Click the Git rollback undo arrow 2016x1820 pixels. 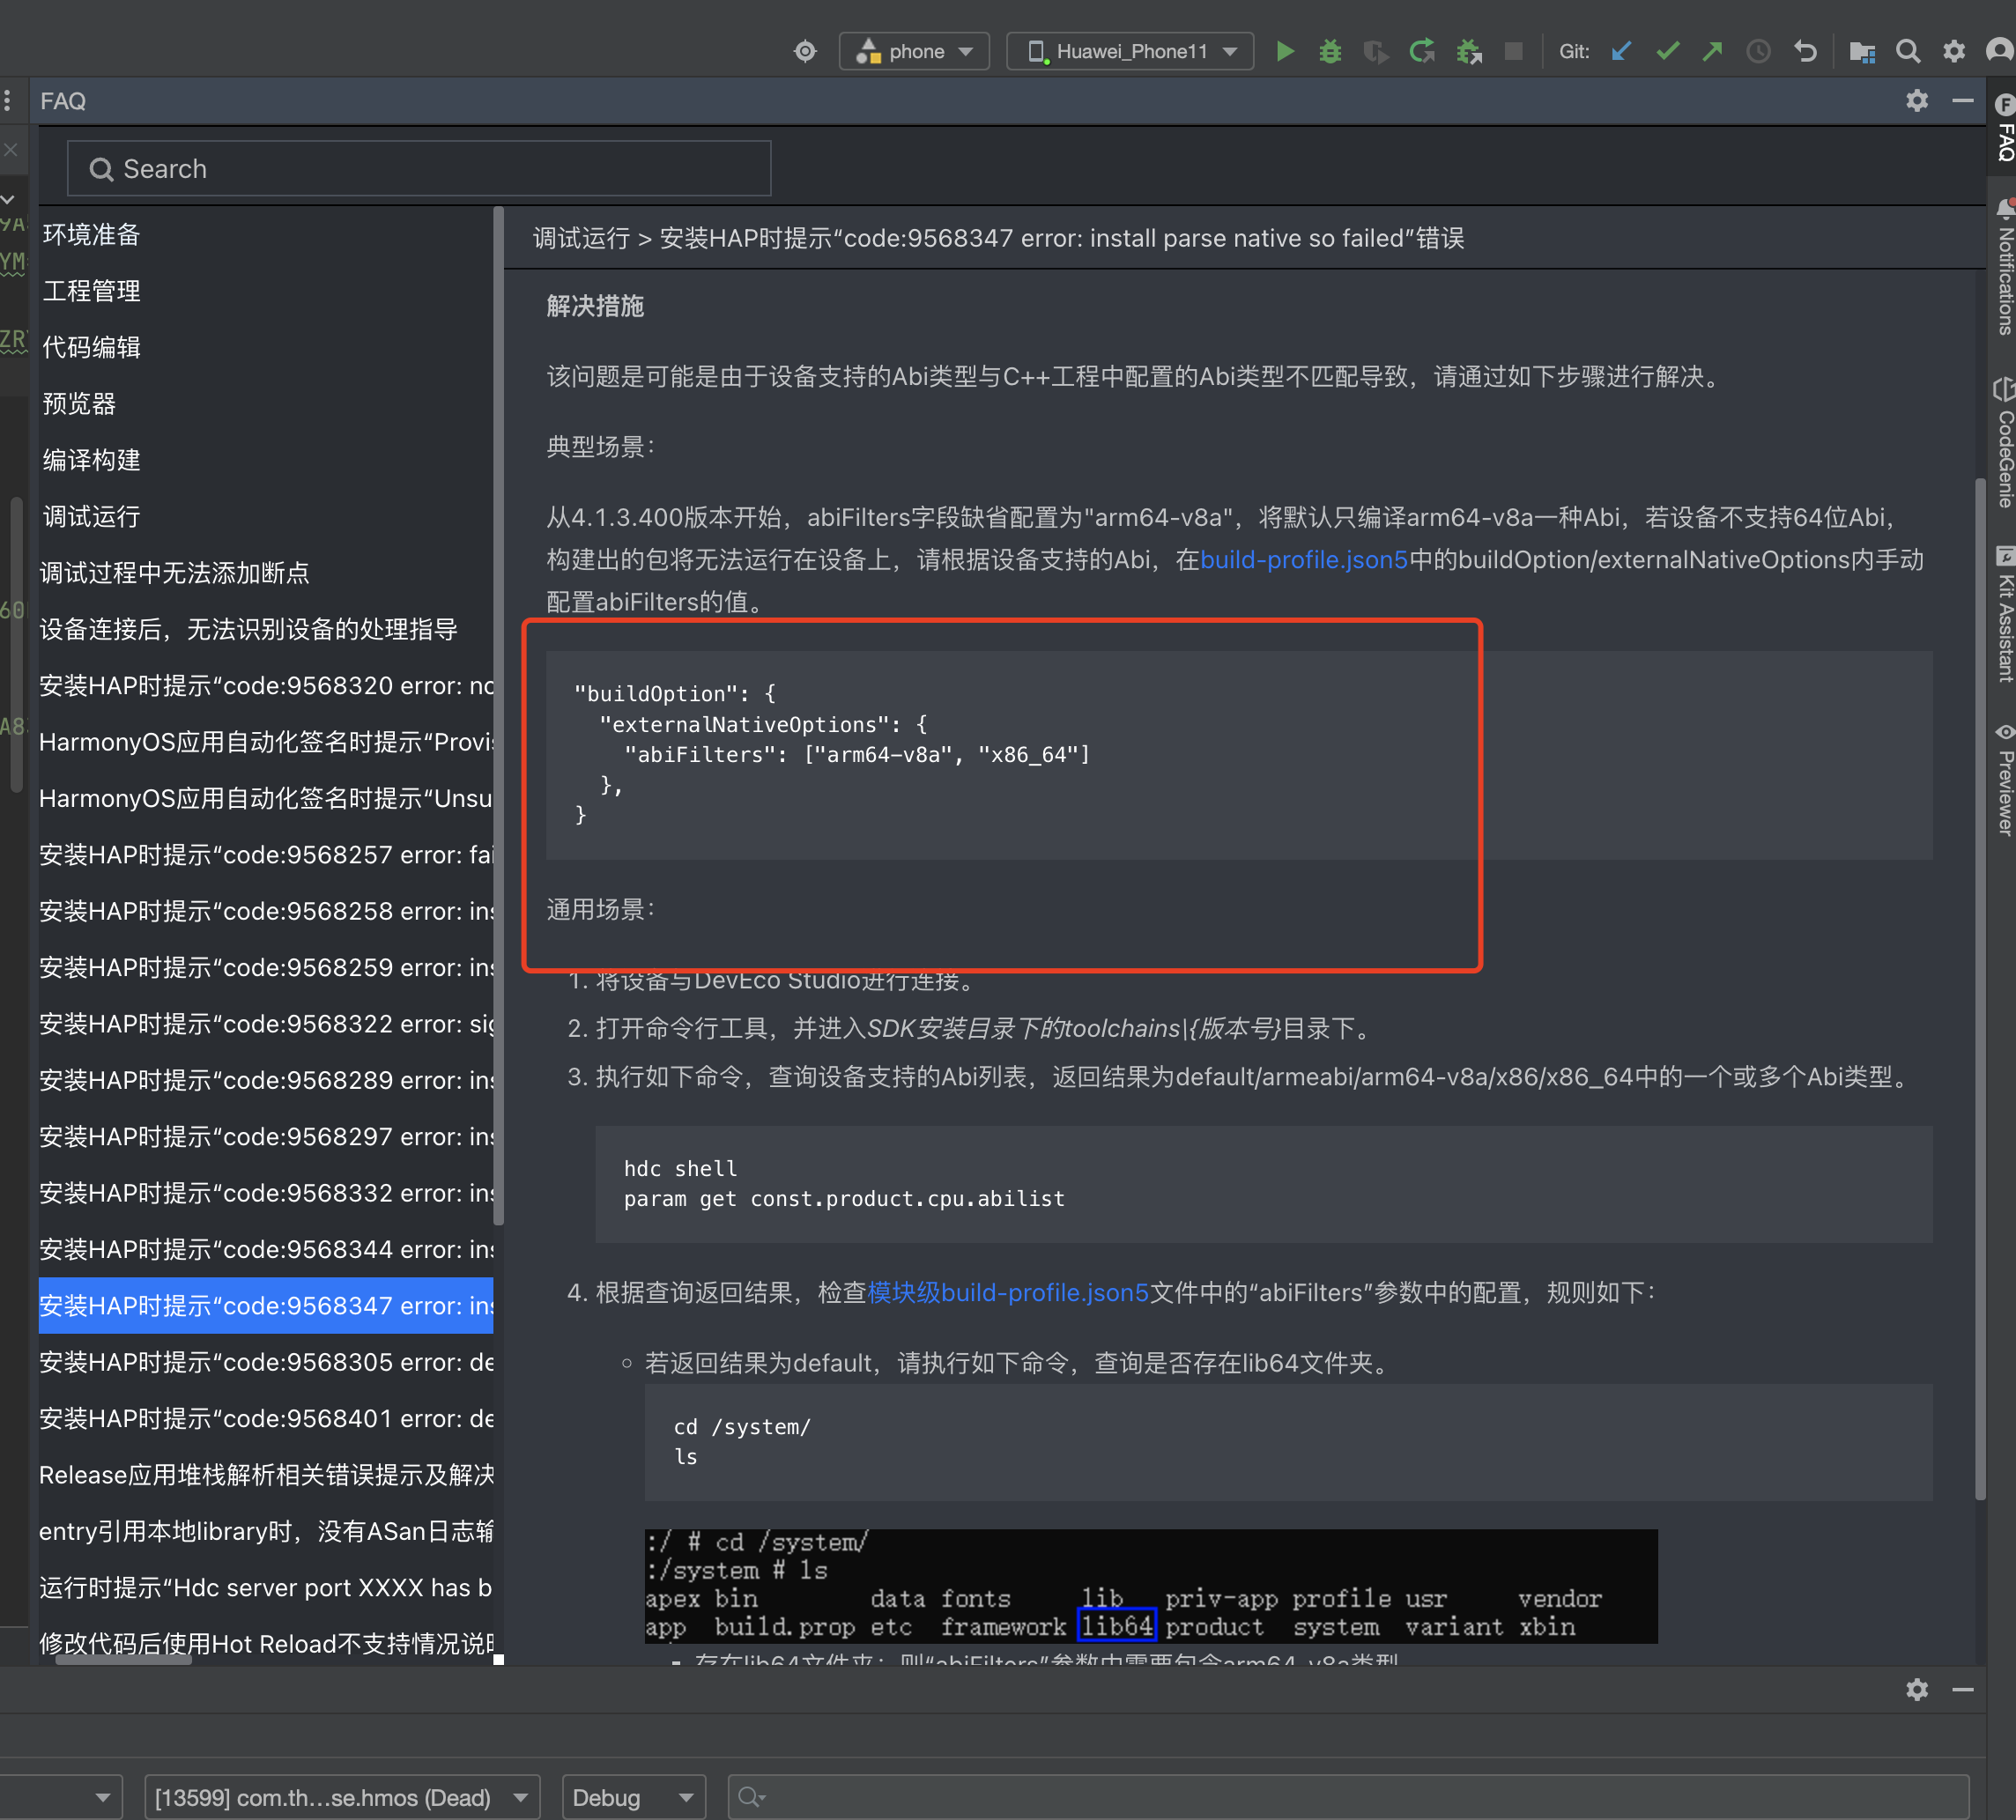coord(1805,51)
